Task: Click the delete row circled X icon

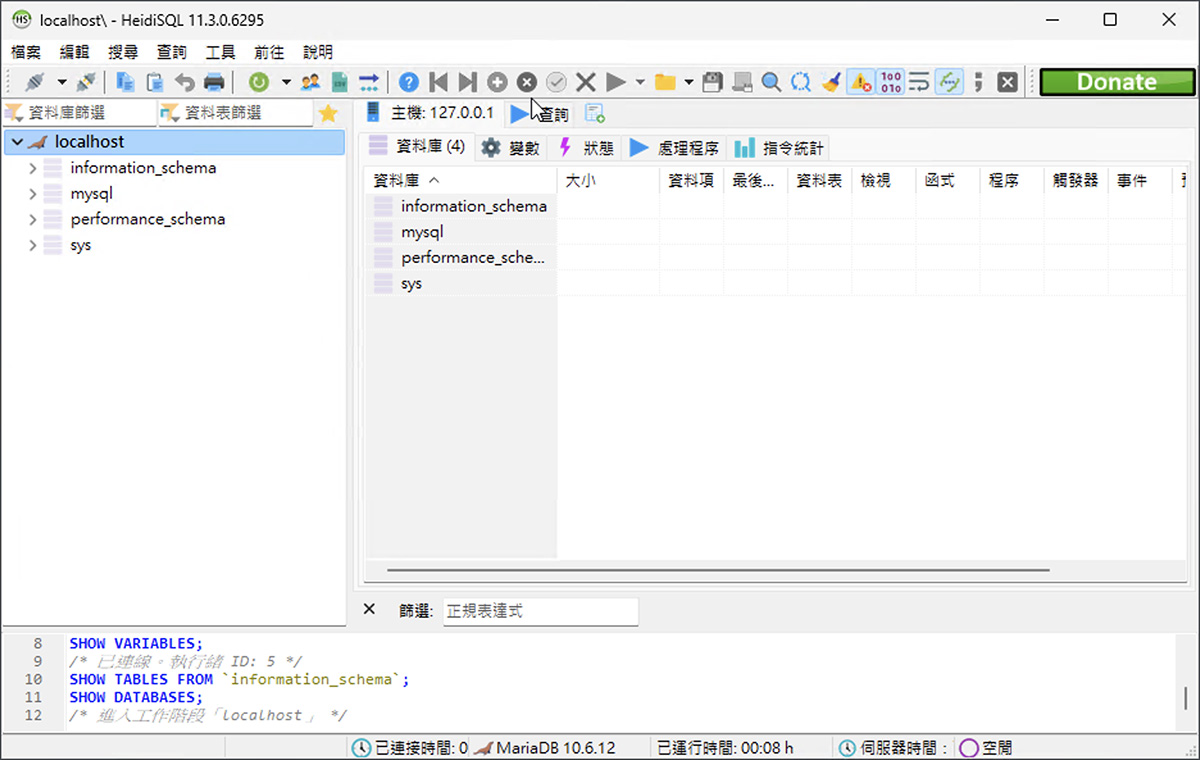Action: (x=527, y=82)
